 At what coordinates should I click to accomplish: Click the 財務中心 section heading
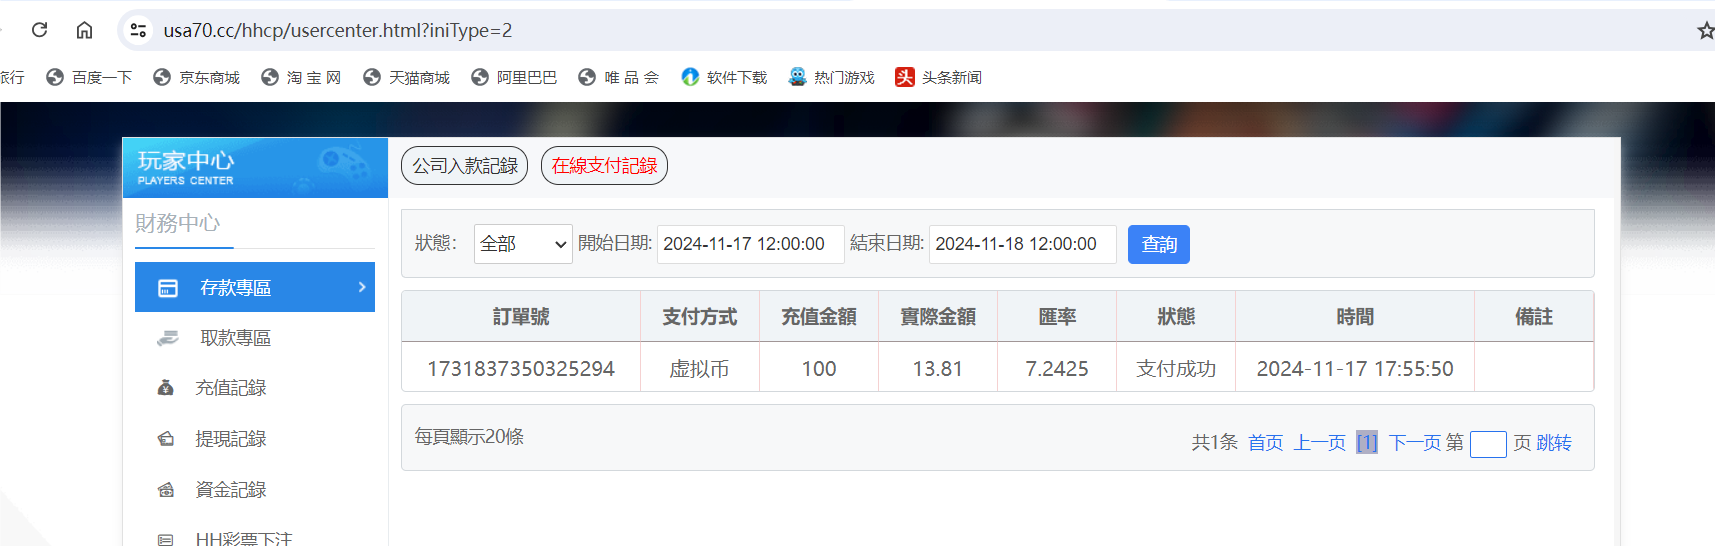pos(178,223)
